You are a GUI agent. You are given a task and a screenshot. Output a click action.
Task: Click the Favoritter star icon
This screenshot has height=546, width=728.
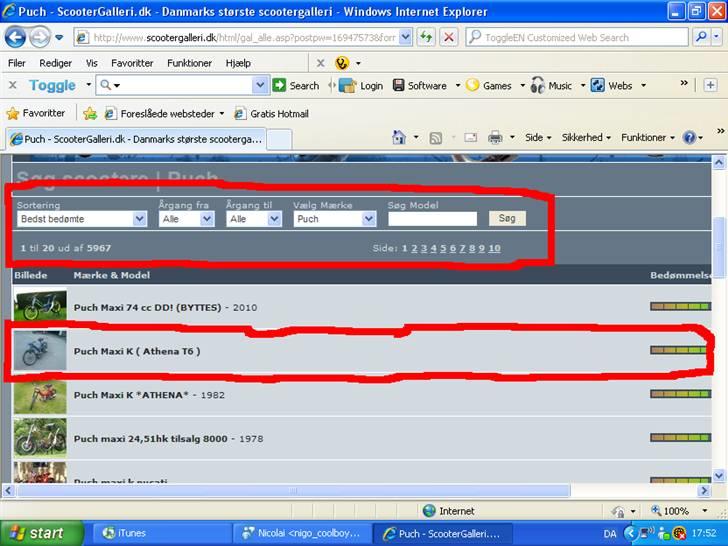point(13,113)
